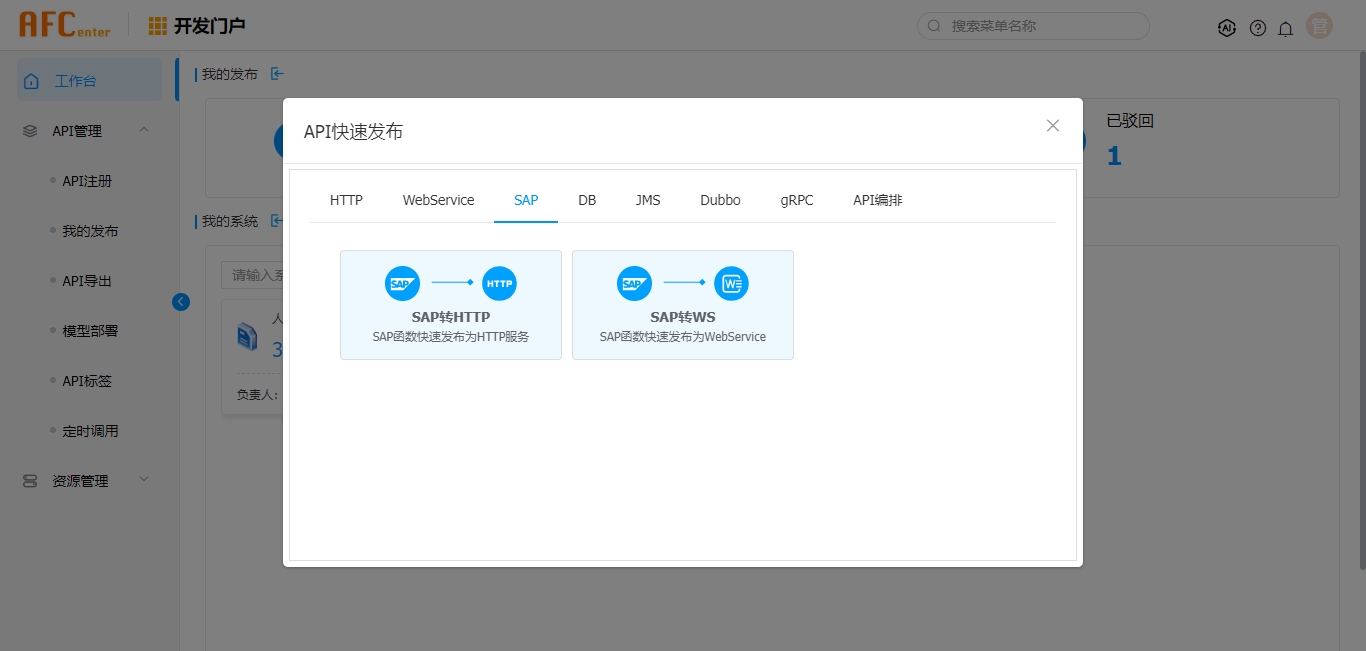Open API注册 in the sidebar
This screenshot has height=651, width=1366.
click(x=87, y=181)
